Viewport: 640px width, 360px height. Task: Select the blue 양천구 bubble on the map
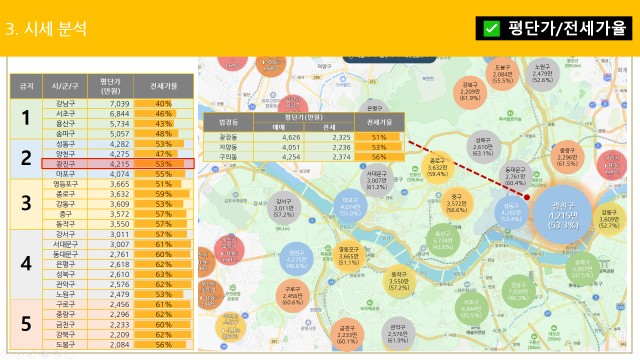pyautogui.click(x=296, y=259)
